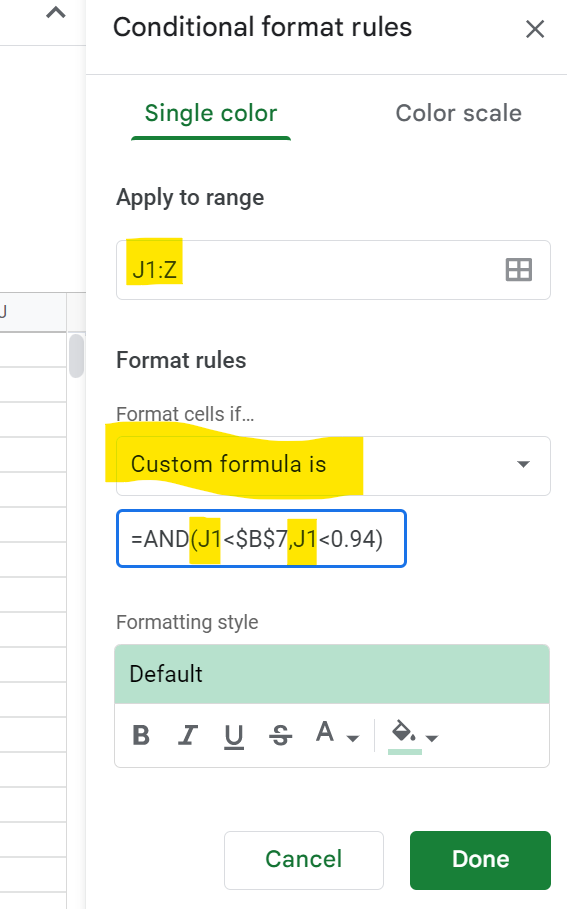Click the Cancel button
567x909 pixels.
(x=304, y=860)
